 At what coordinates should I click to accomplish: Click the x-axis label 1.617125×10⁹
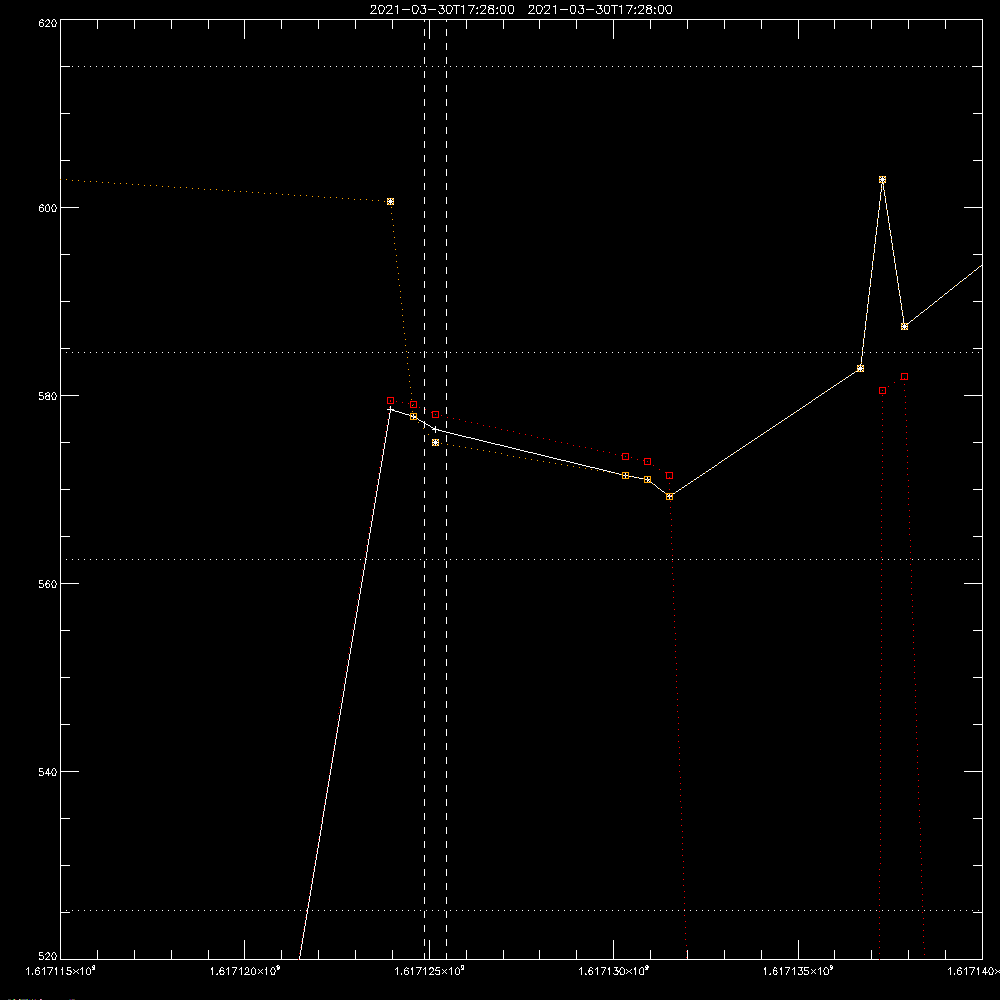pyautogui.click(x=429, y=971)
